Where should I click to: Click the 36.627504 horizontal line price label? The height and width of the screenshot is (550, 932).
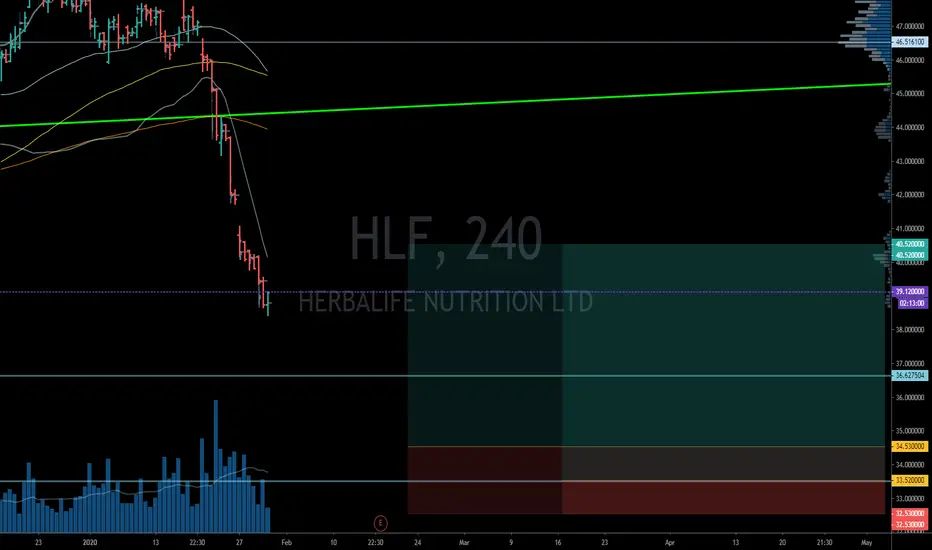pos(910,376)
